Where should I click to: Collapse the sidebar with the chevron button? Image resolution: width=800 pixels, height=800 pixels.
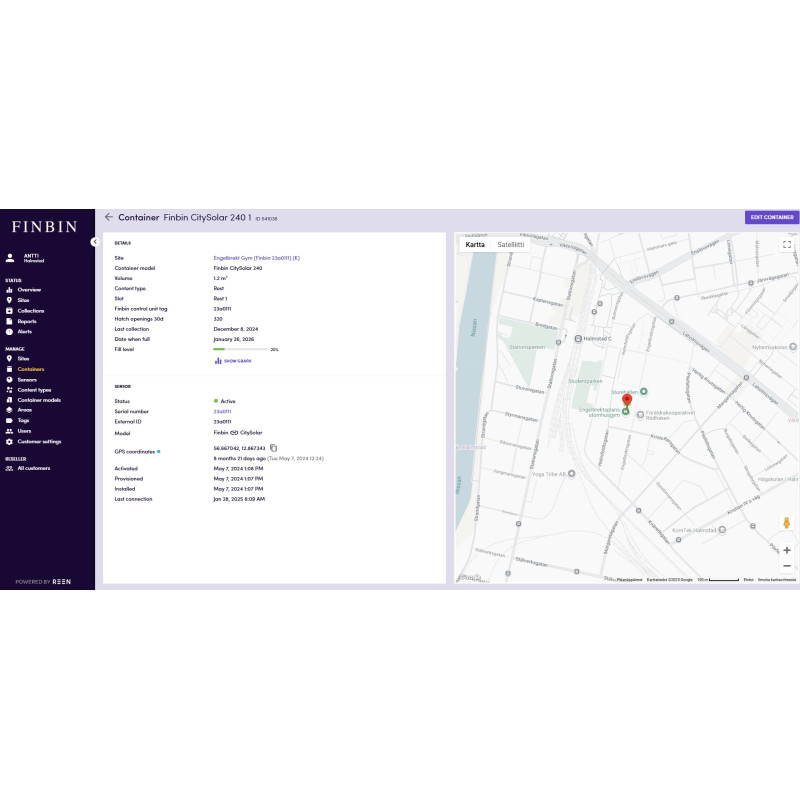94,242
